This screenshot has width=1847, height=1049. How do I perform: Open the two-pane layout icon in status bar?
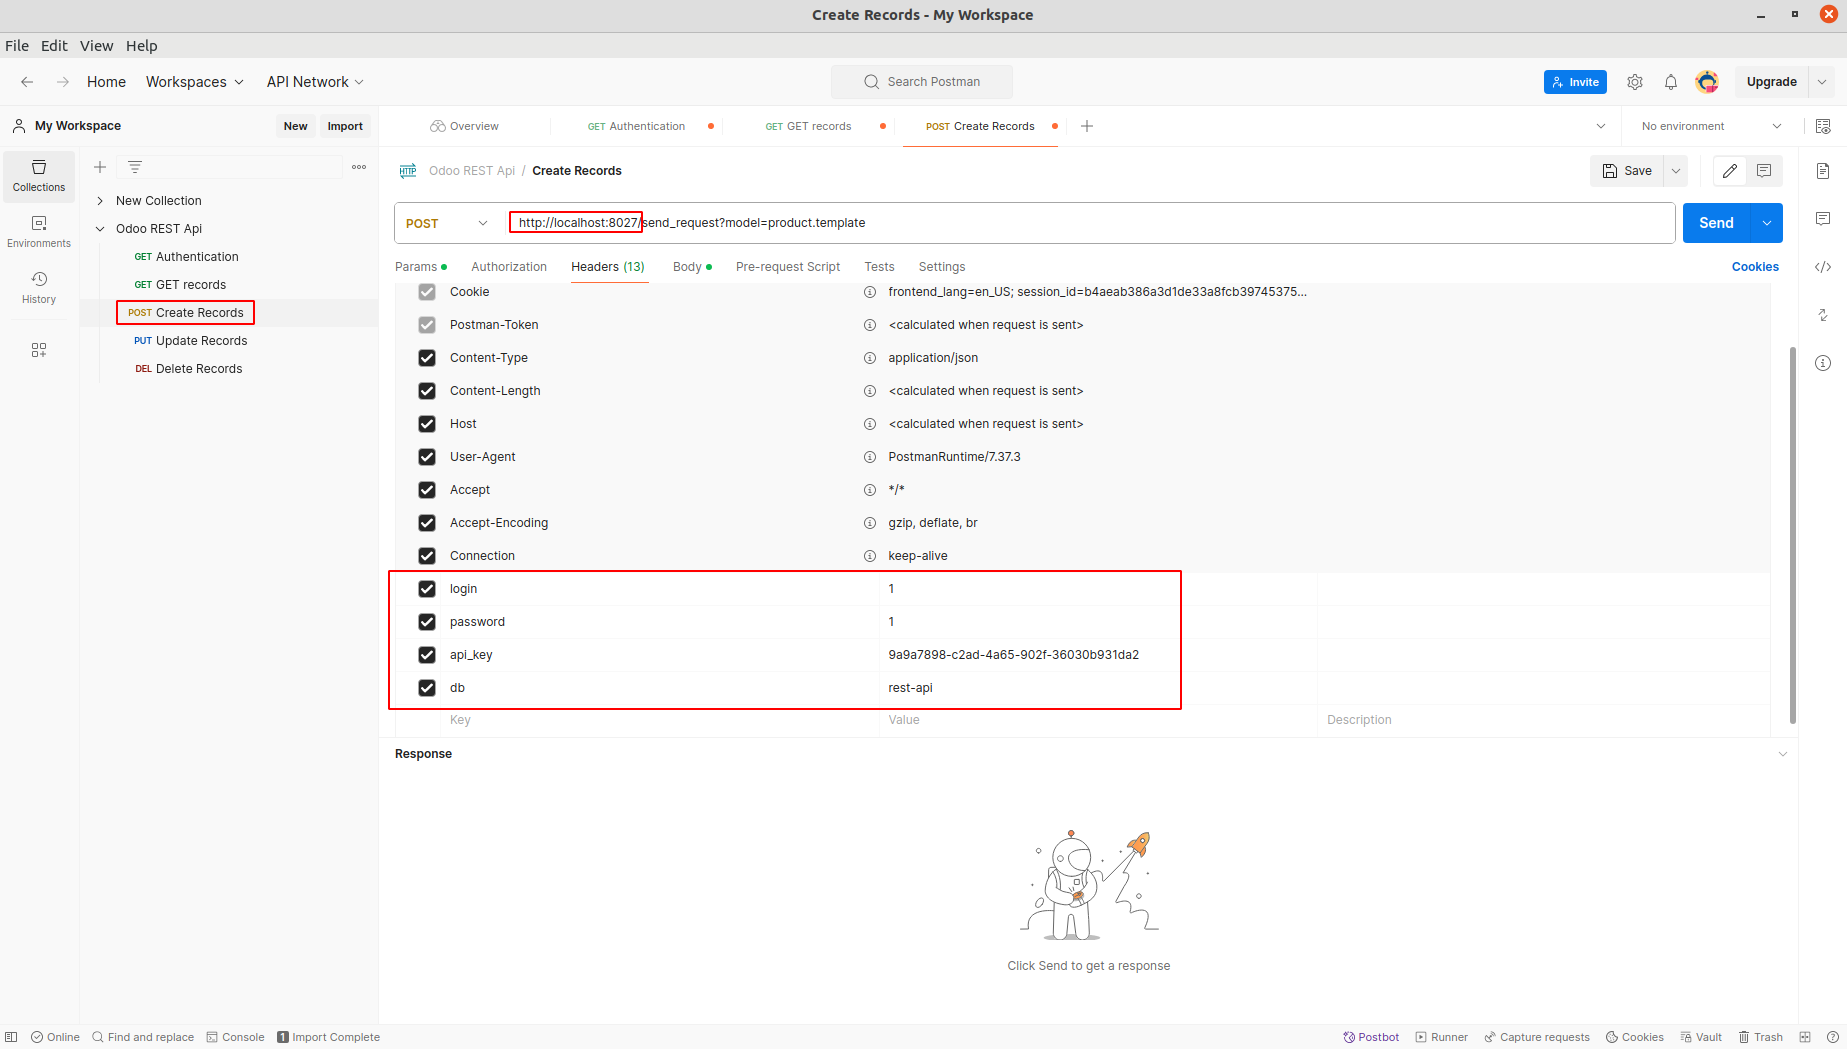coord(1805,1037)
